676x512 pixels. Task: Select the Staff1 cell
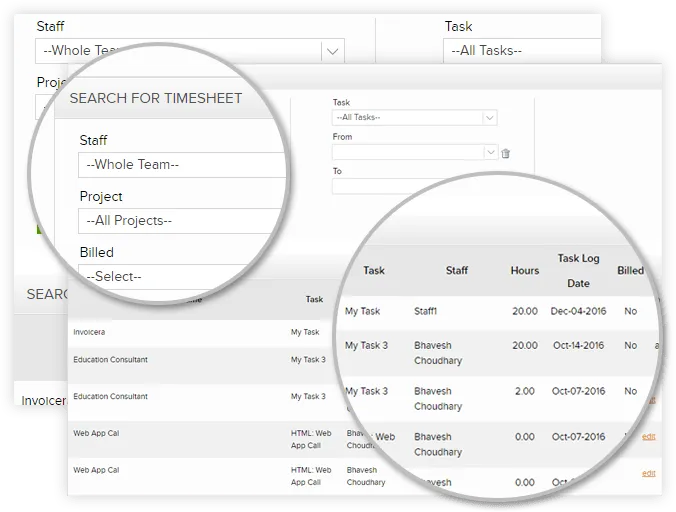point(426,311)
